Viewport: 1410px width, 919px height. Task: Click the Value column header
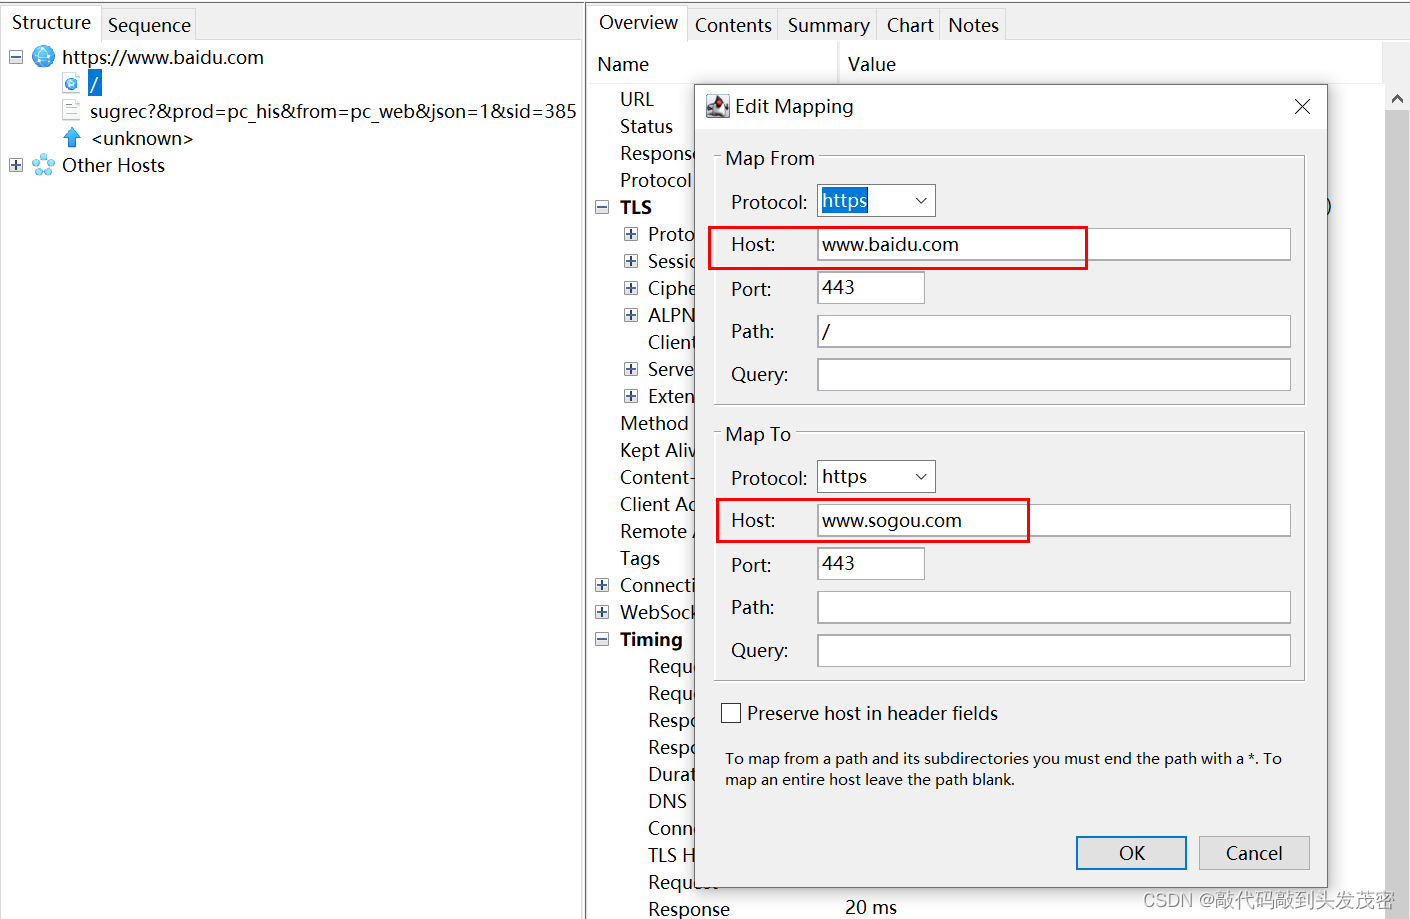pyautogui.click(x=871, y=64)
